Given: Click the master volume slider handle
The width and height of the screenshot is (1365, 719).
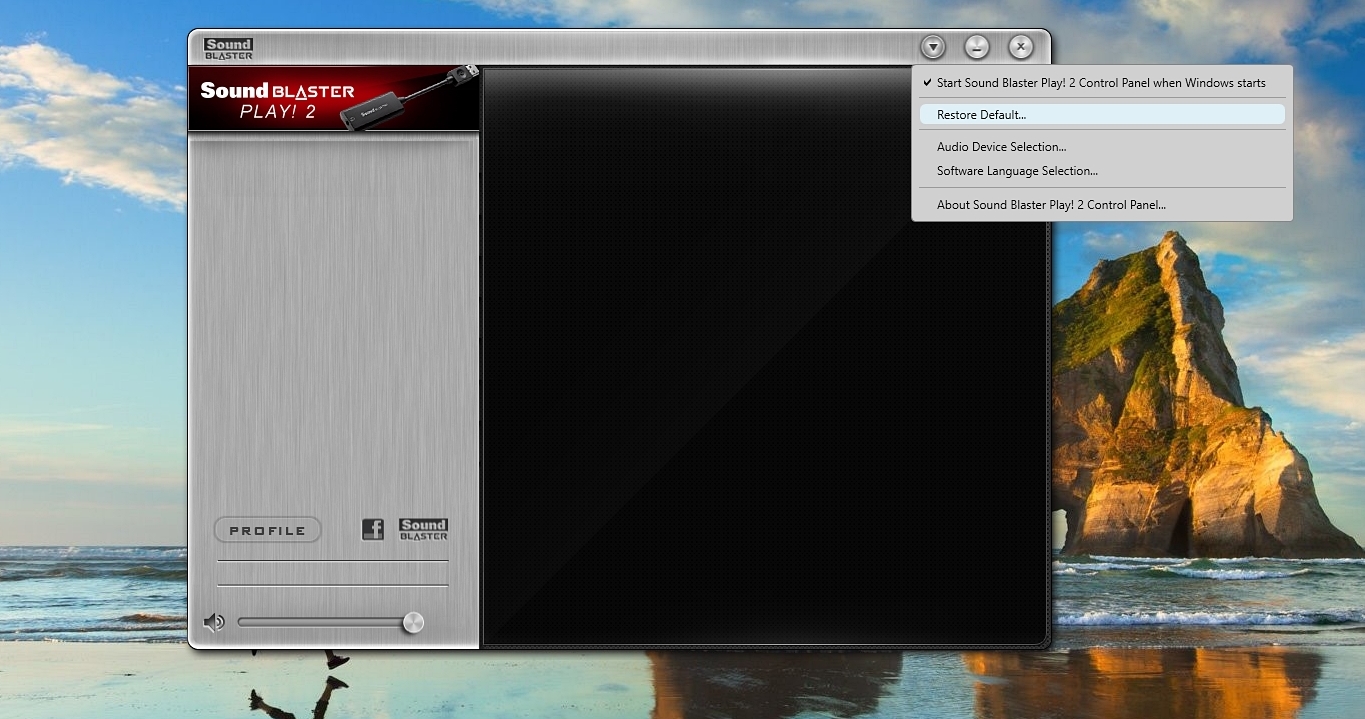Looking at the screenshot, I should [x=413, y=623].
